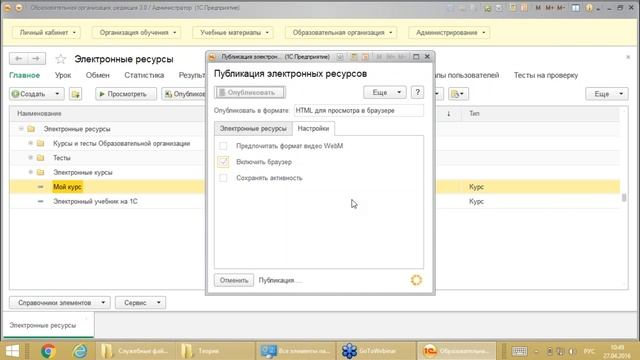The image size is (640, 360).
Task: Select the Настройки dialog tab
Action: point(313,129)
